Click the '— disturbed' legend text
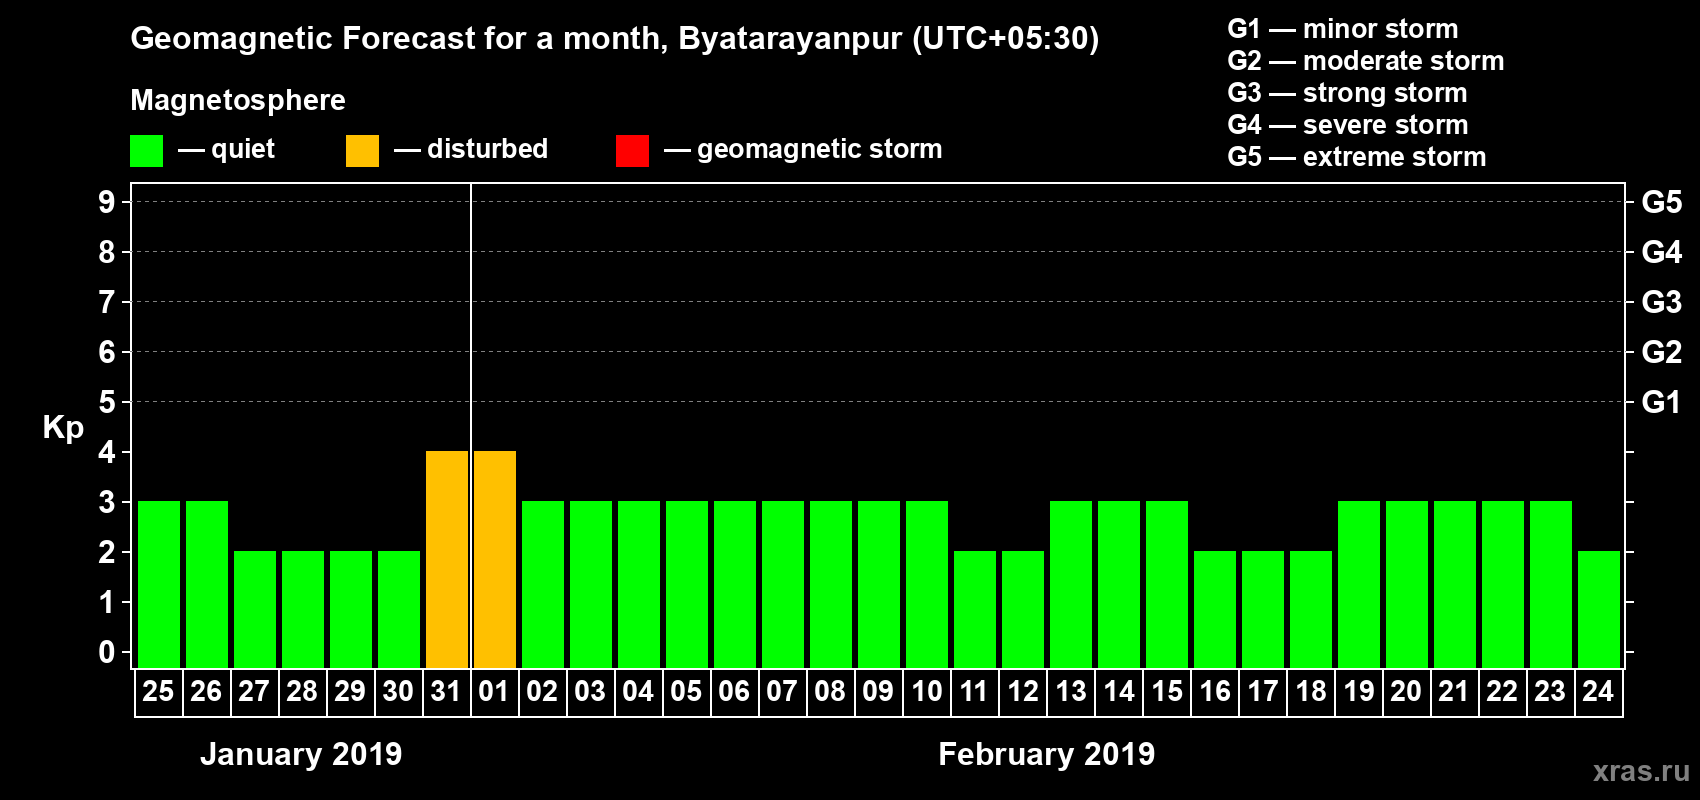 click(471, 149)
